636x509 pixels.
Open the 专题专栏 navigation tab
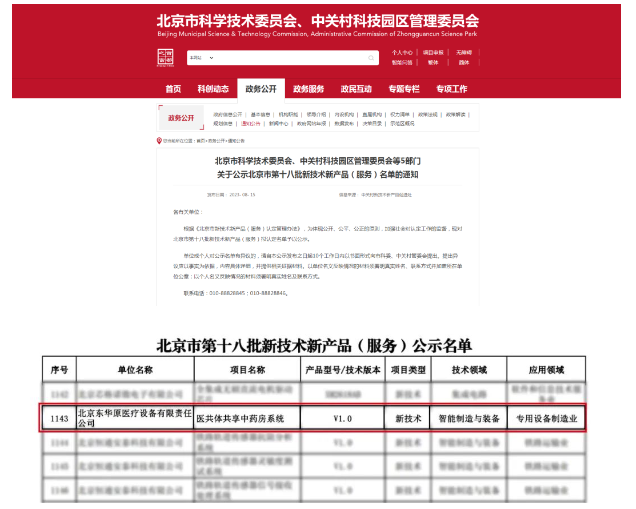pos(404,89)
